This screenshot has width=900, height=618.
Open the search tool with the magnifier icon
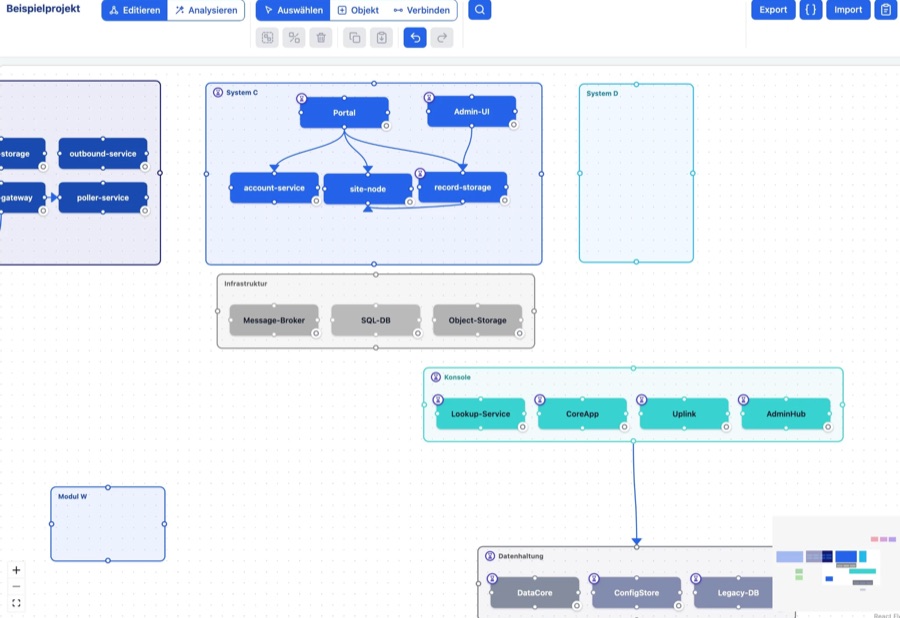[x=479, y=10]
